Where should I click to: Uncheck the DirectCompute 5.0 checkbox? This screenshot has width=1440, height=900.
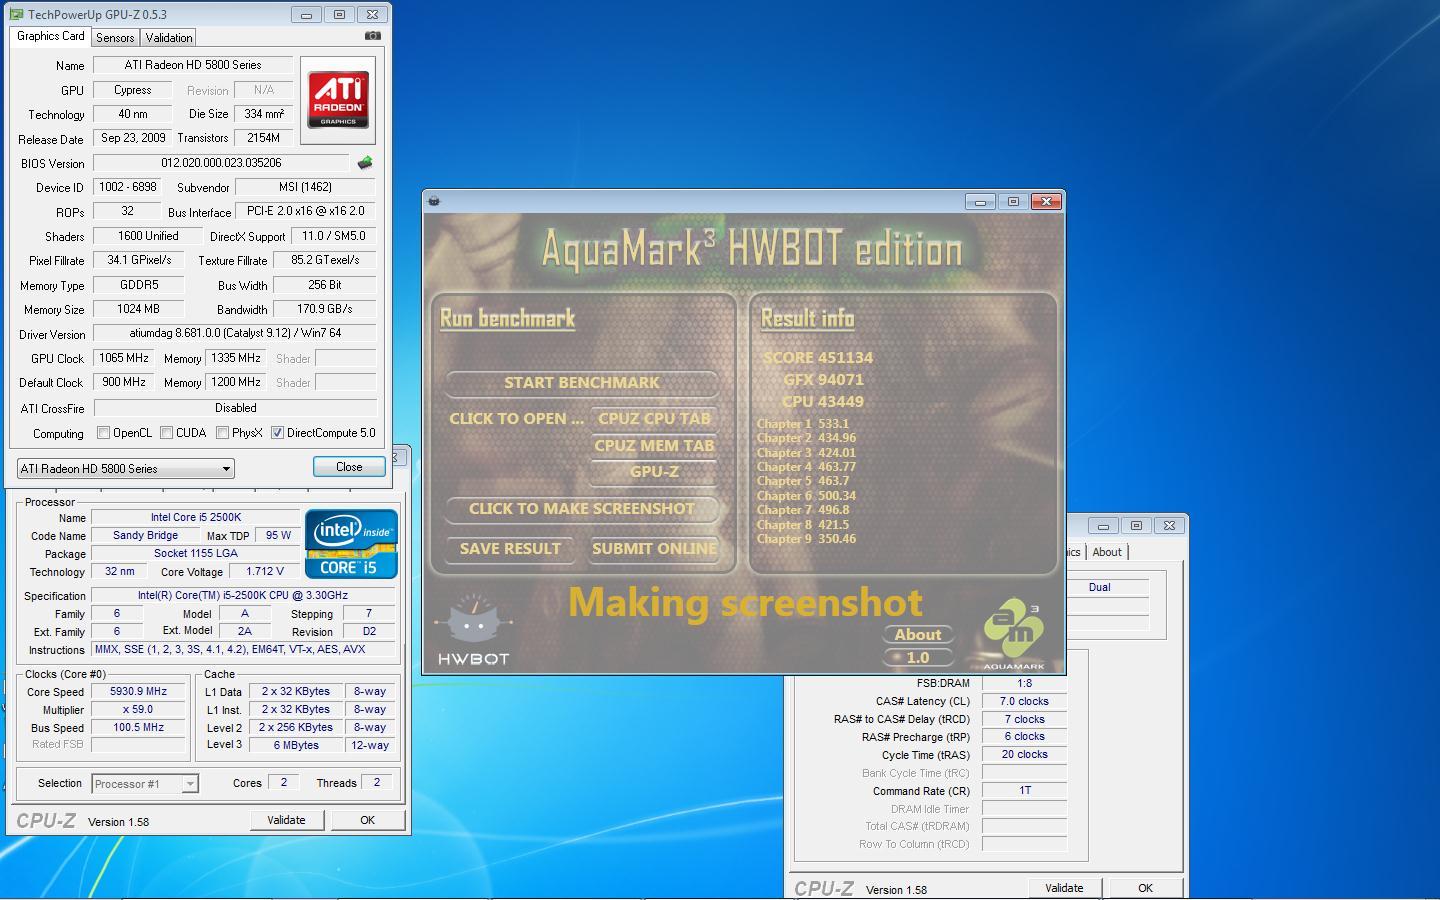tap(277, 433)
